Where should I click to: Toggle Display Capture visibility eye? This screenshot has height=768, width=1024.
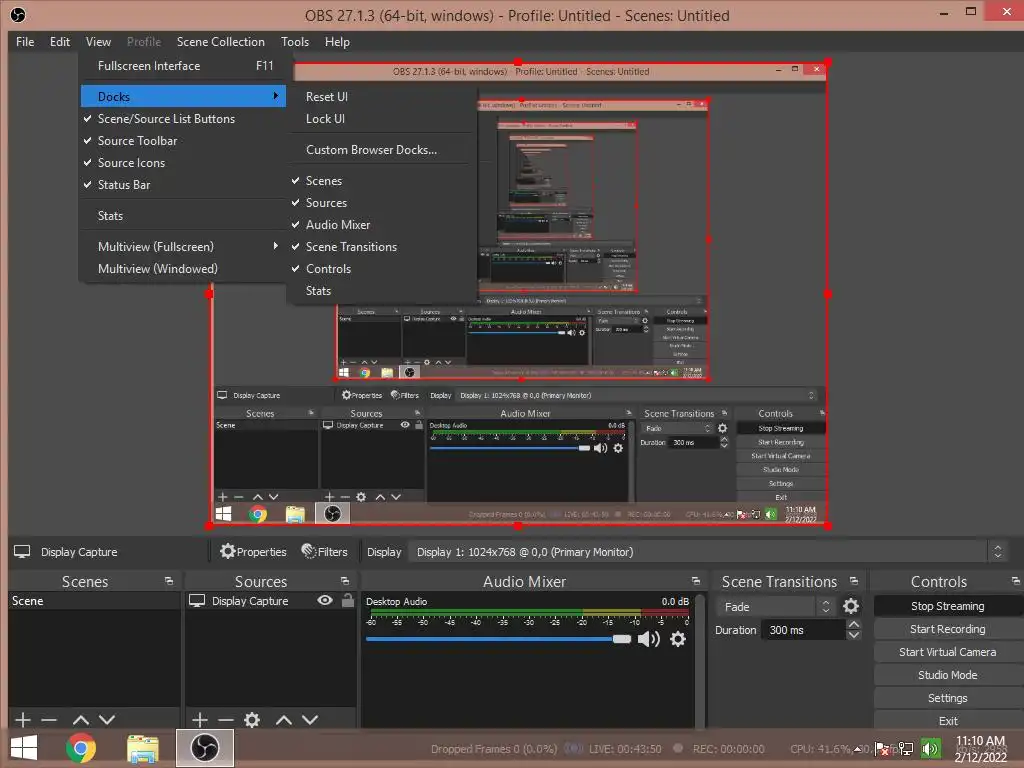point(325,600)
